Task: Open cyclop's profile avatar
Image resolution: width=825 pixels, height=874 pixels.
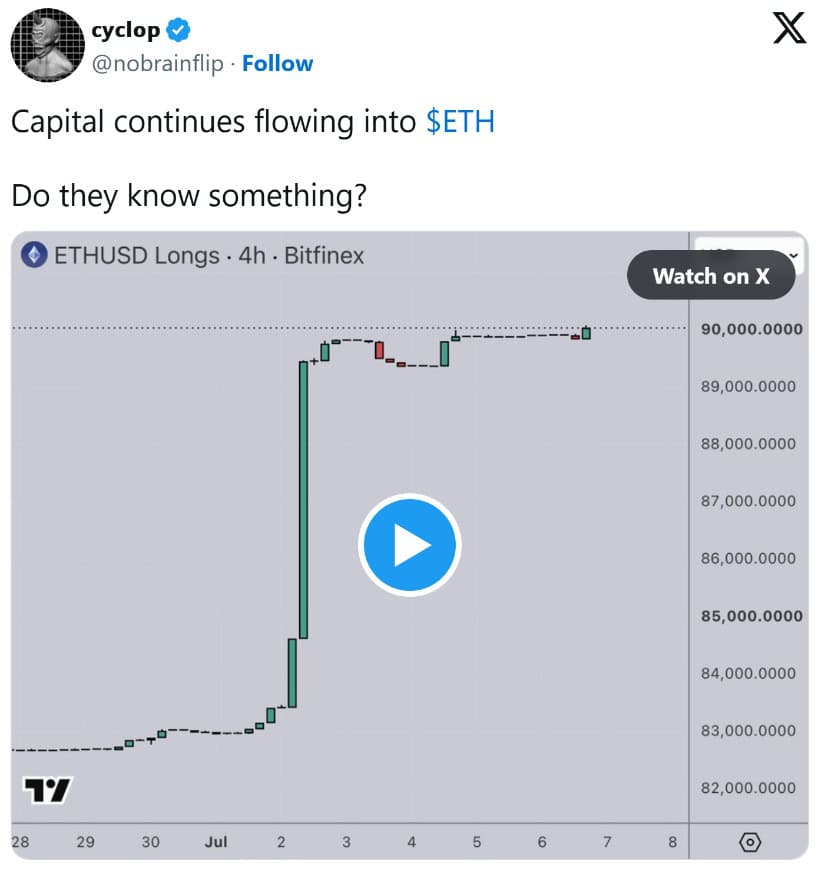Action: 47,45
